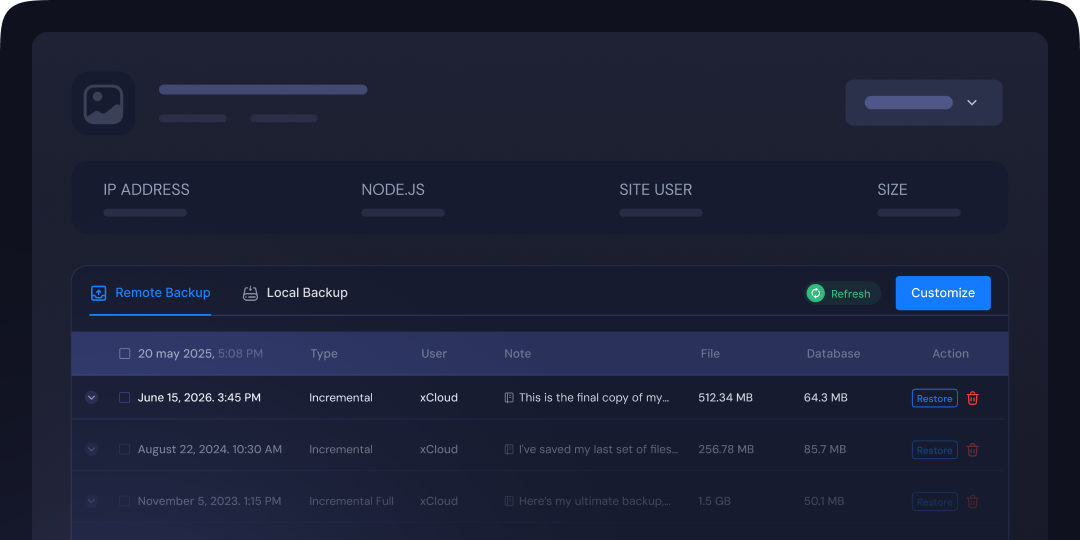1080x540 pixels.
Task: Click trash icon for August 22, 2024 backup
Action: pyautogui.click(x=972, y=450)
